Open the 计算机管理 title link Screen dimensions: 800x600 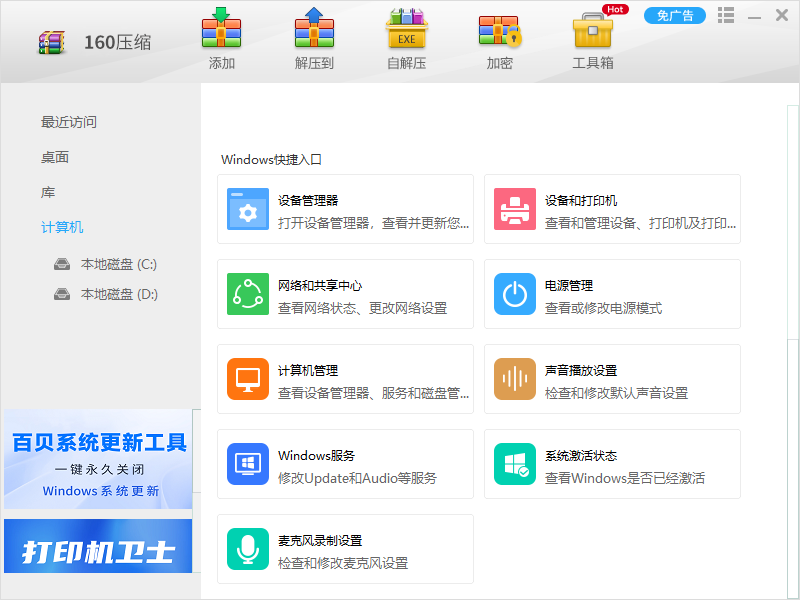[x=308, y=370]
